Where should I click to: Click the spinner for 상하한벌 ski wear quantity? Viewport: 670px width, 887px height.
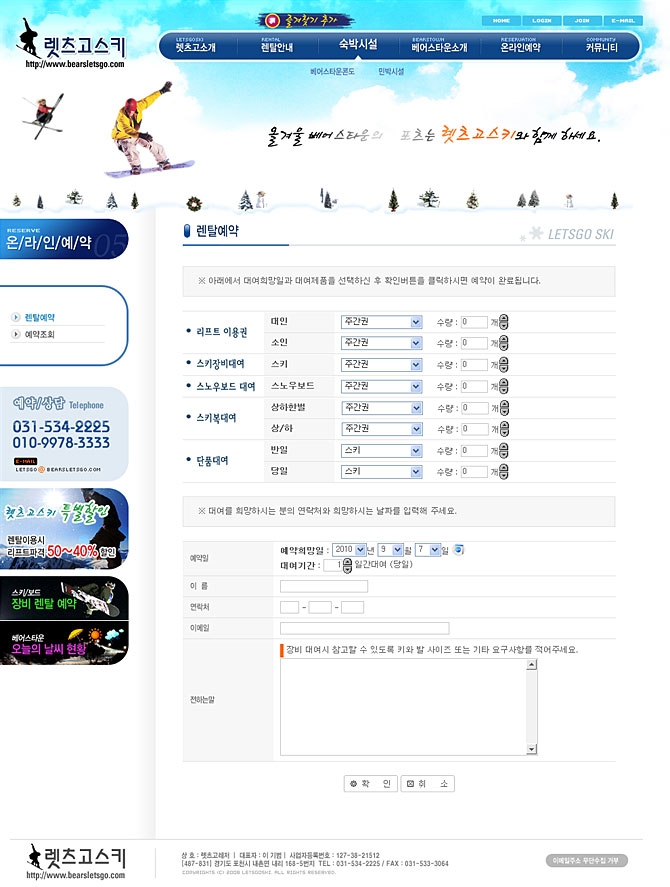point(504,407)
